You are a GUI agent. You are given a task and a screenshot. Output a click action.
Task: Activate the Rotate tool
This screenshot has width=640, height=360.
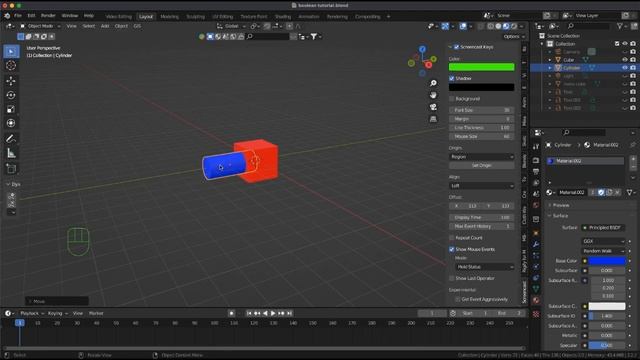[x=11, y=95]
